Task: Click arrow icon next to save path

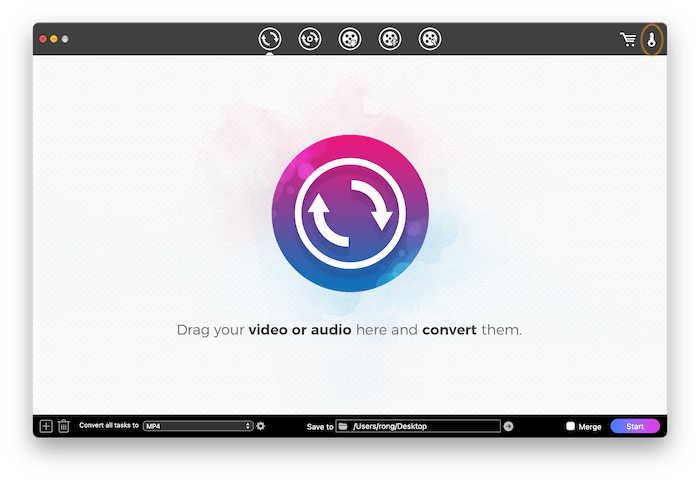Action: coord(508,426)
